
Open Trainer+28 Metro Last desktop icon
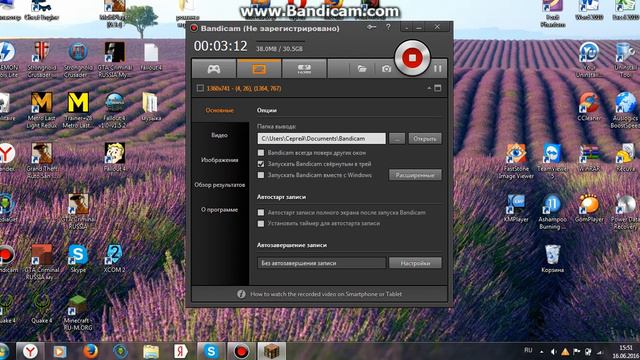pyautogui.click(x=78, y=110)
